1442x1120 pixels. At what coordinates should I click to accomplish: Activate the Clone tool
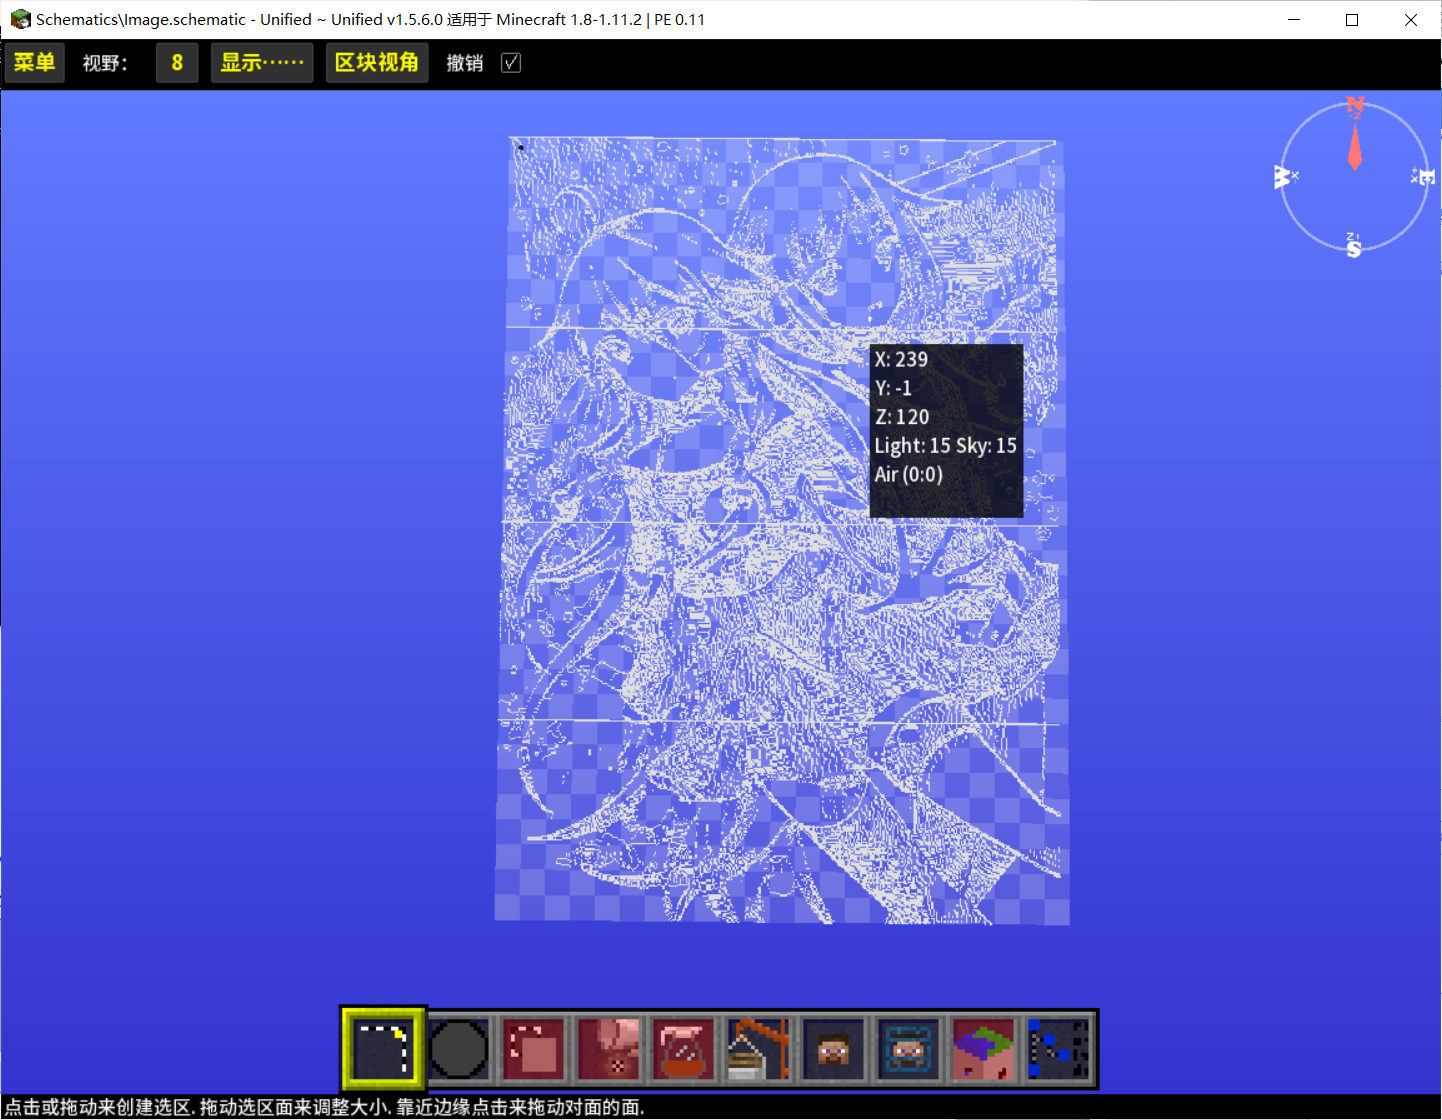534,1049
